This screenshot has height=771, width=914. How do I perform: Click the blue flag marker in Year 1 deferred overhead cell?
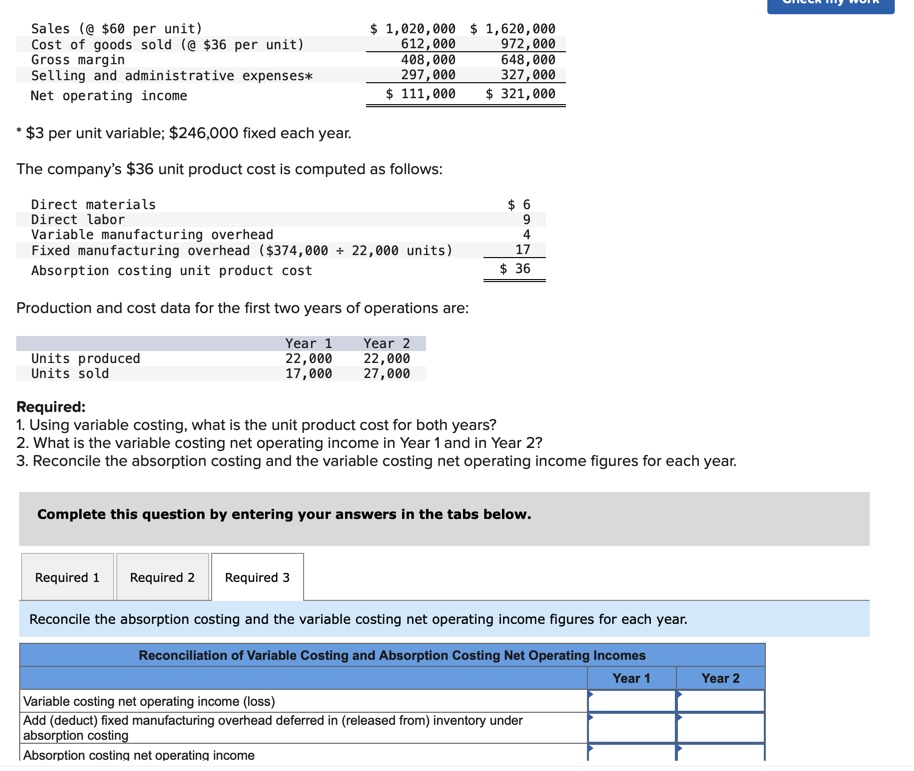click(x=590, y=717)
